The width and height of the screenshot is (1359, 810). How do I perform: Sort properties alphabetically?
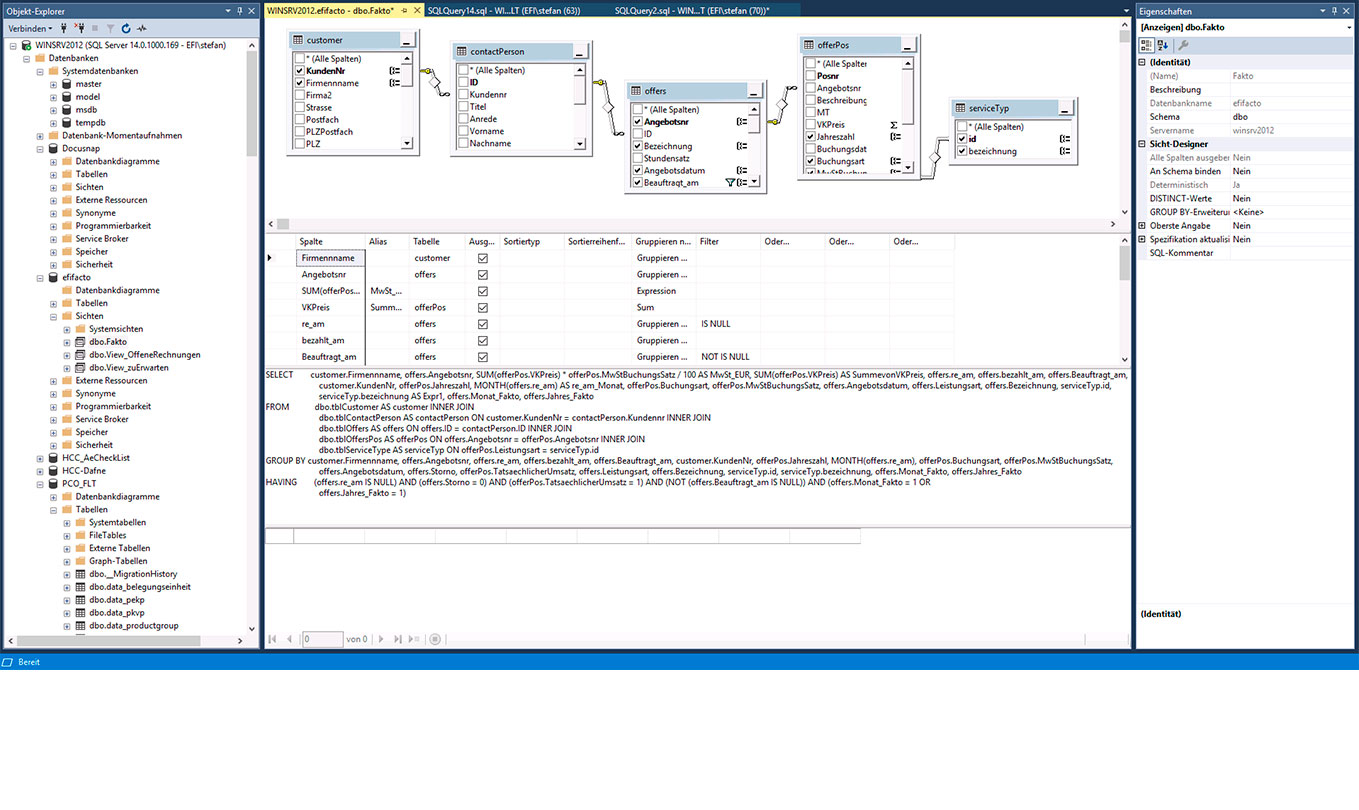click(x=1163, y=45)
